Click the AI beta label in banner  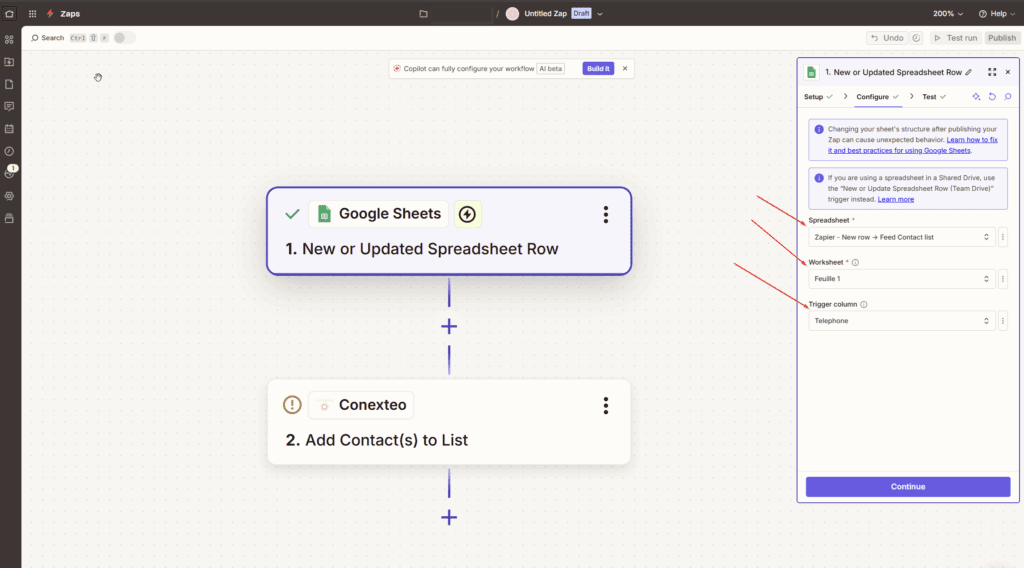[x=551, y=69]
